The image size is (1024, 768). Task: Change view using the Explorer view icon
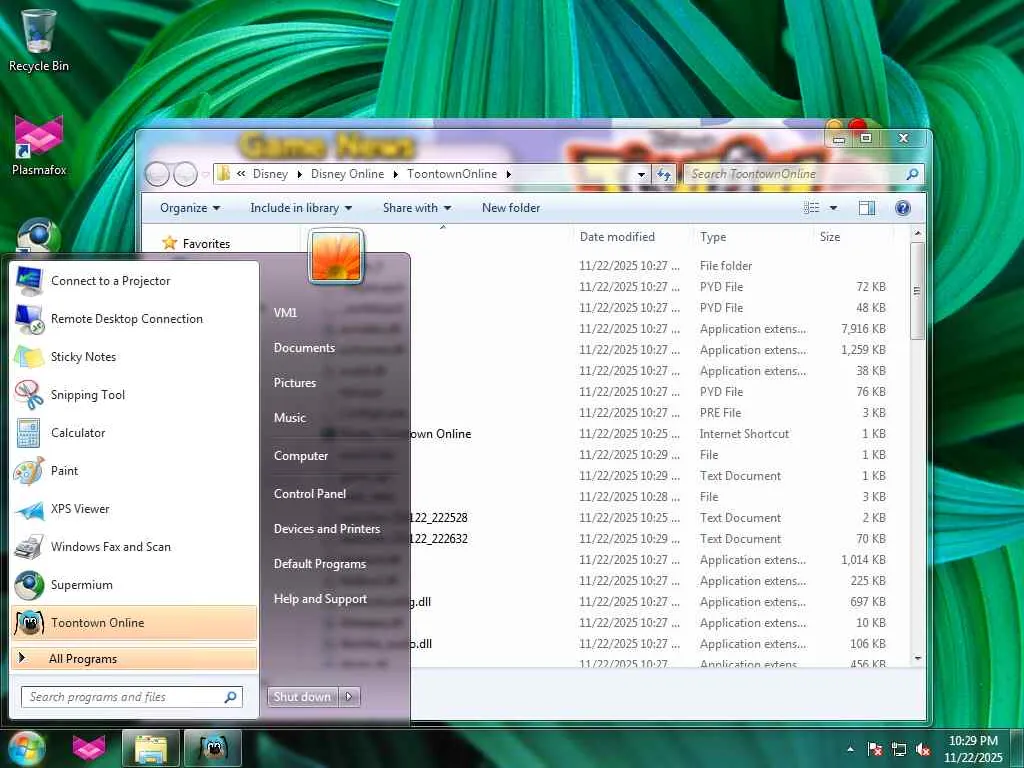[x=811, y=208]
